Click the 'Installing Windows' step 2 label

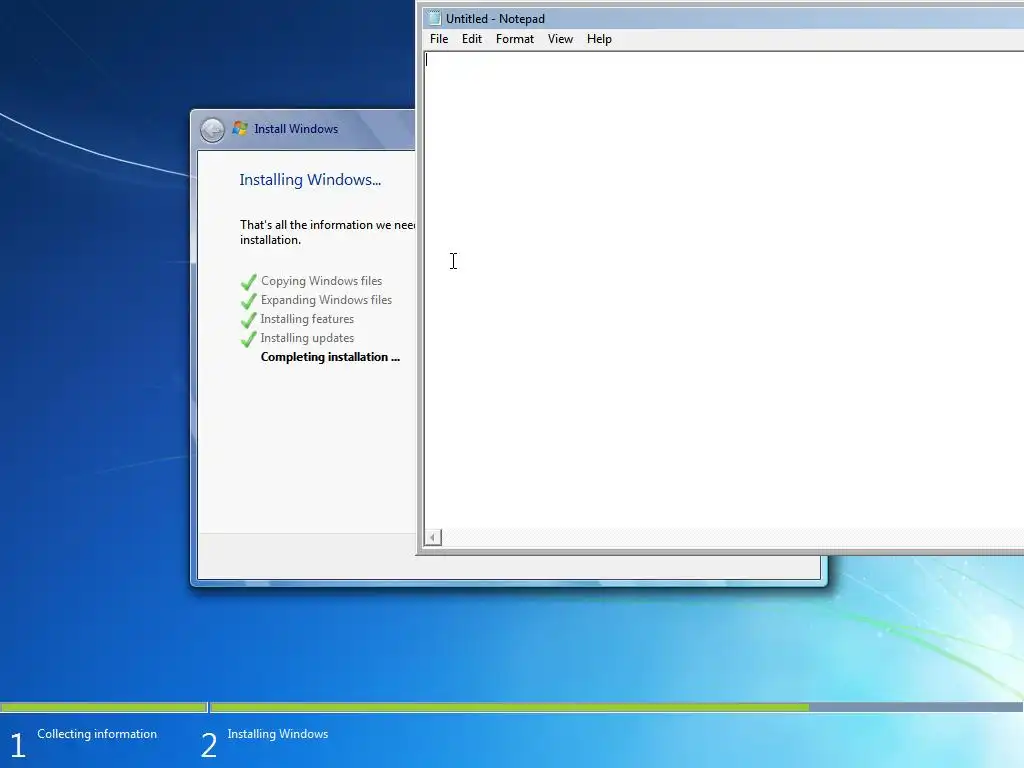click(278, 734)
